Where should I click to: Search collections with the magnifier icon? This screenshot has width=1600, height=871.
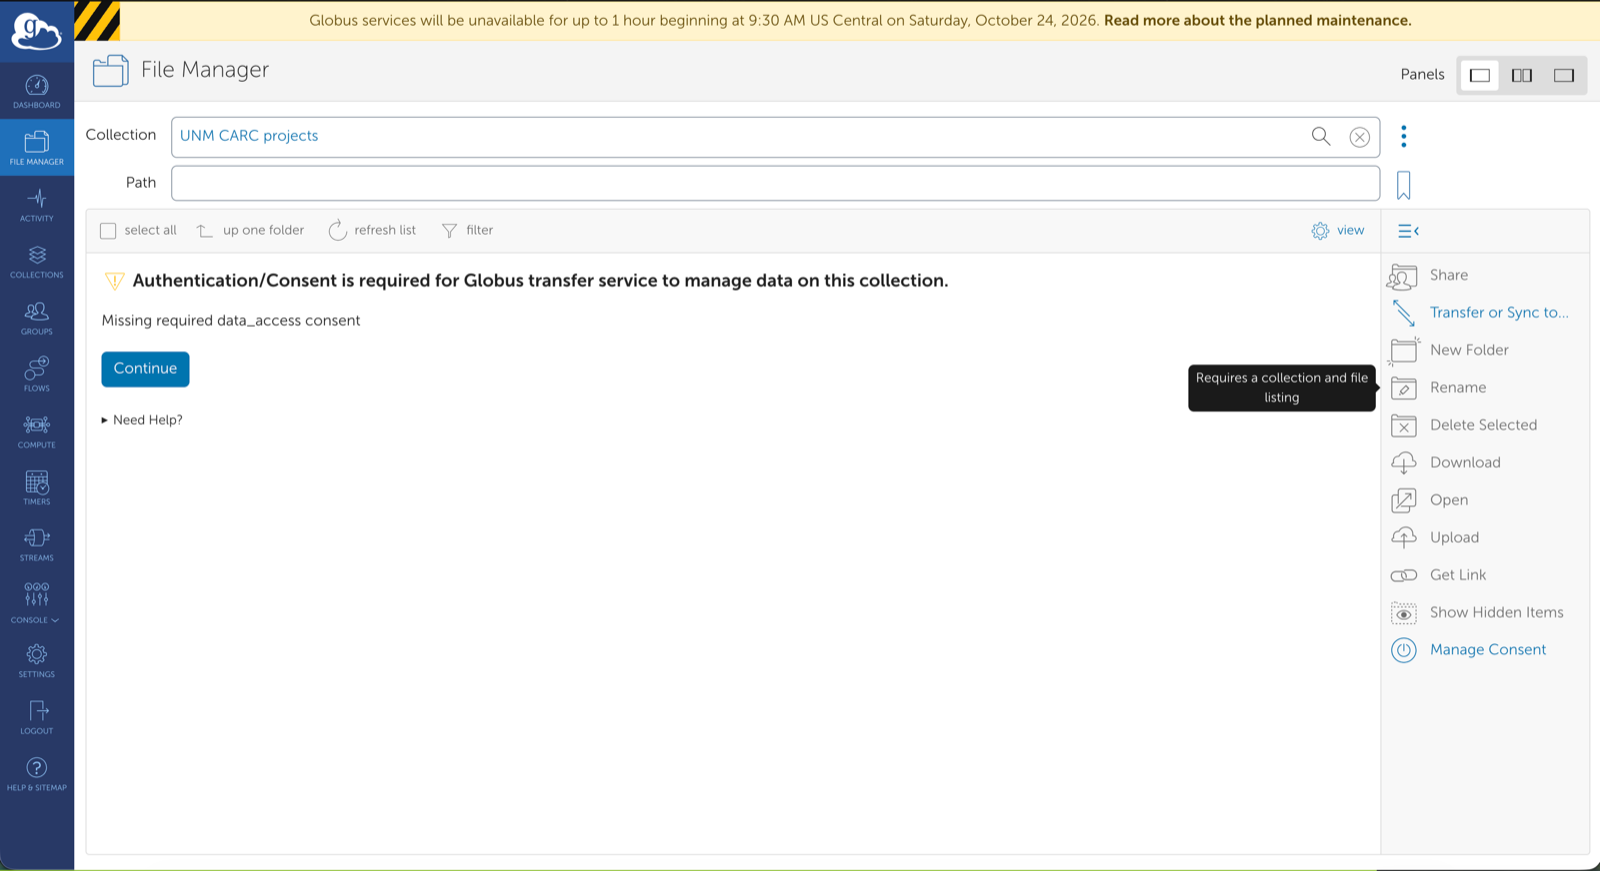pyautogui.click(x=1321, y=136)
